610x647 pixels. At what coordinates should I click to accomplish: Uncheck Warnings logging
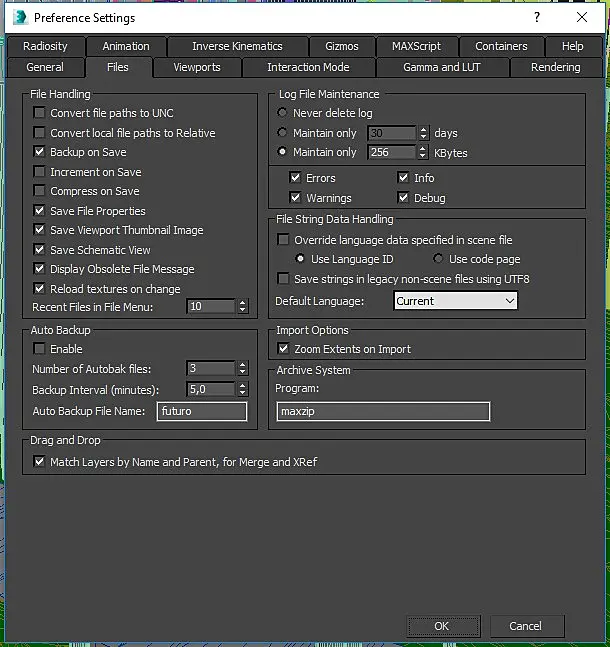(296, 198)
